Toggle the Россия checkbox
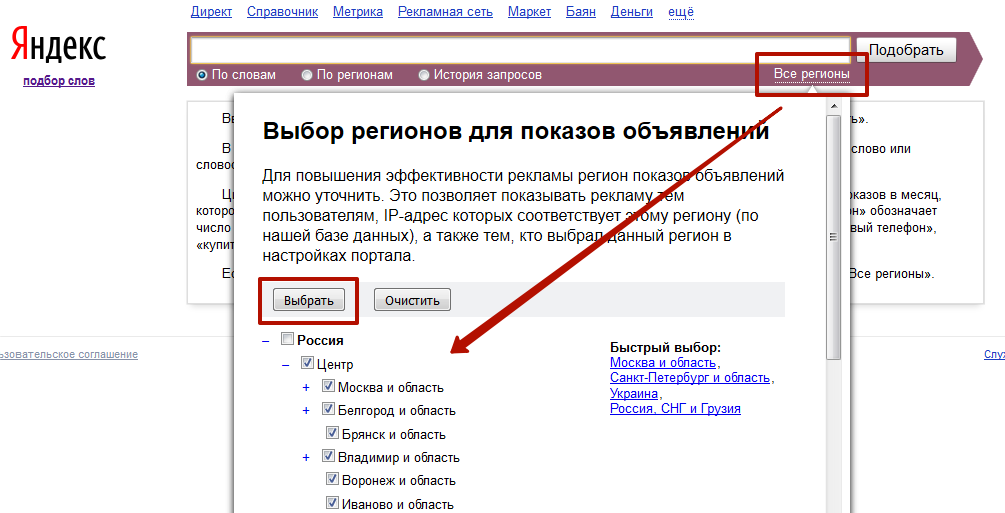Viewport: 1005px width, 513px height. (288, 339)
